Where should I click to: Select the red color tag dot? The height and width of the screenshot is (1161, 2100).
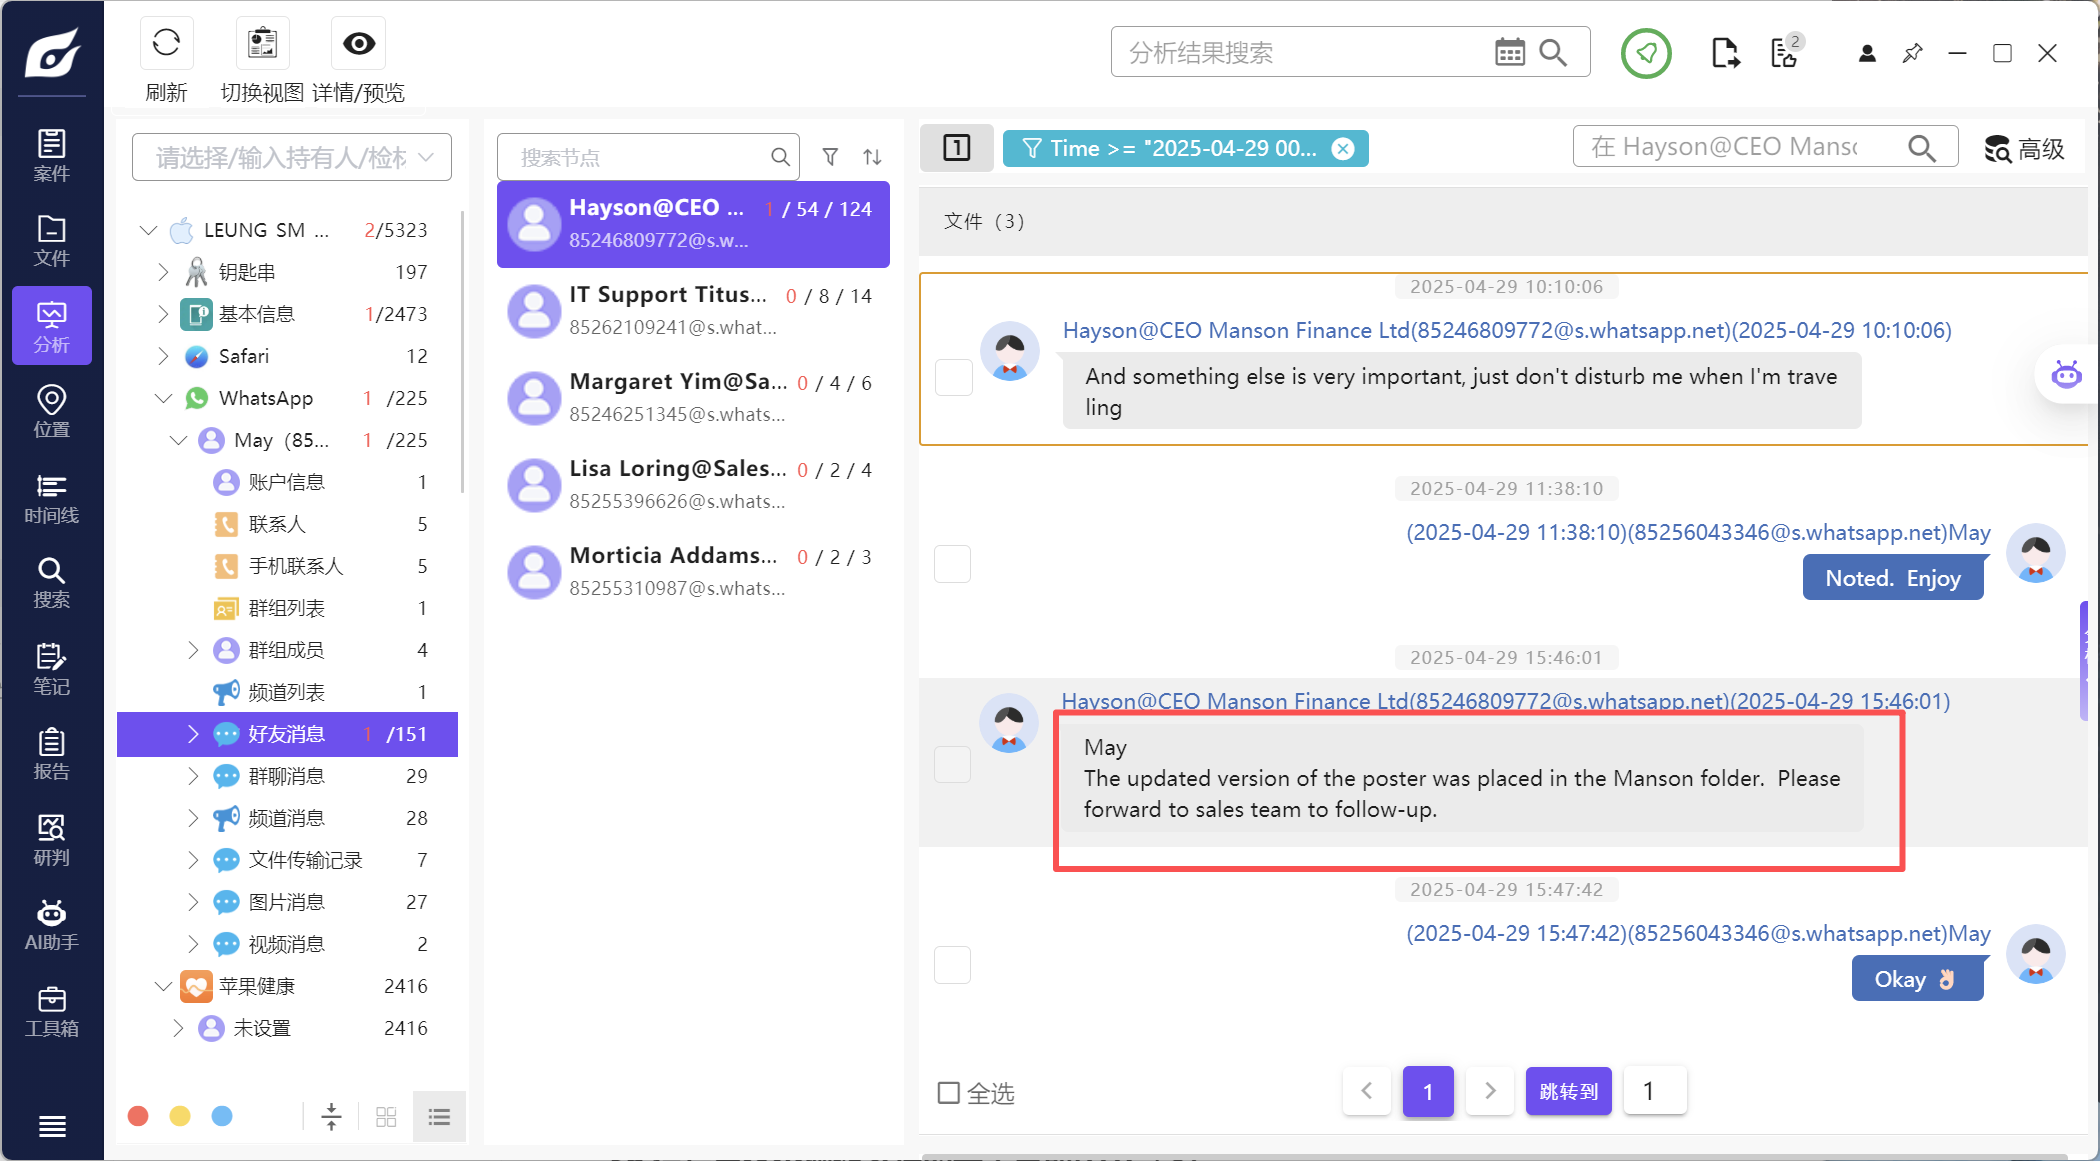(x=139, y=1116)
